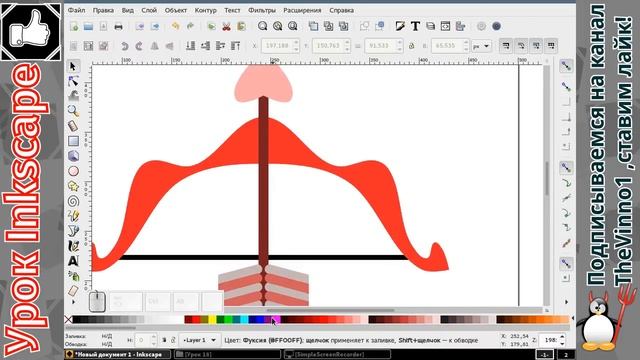640x360 pixels.
Task: Switch to workspace 2 in taskbar
Action: pyautogui.click(x=566, y=355)
